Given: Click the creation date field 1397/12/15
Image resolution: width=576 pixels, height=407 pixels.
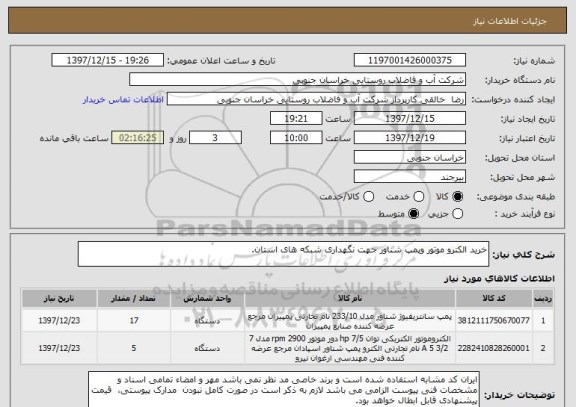Looking at the screenshot, I should (410, 119).
